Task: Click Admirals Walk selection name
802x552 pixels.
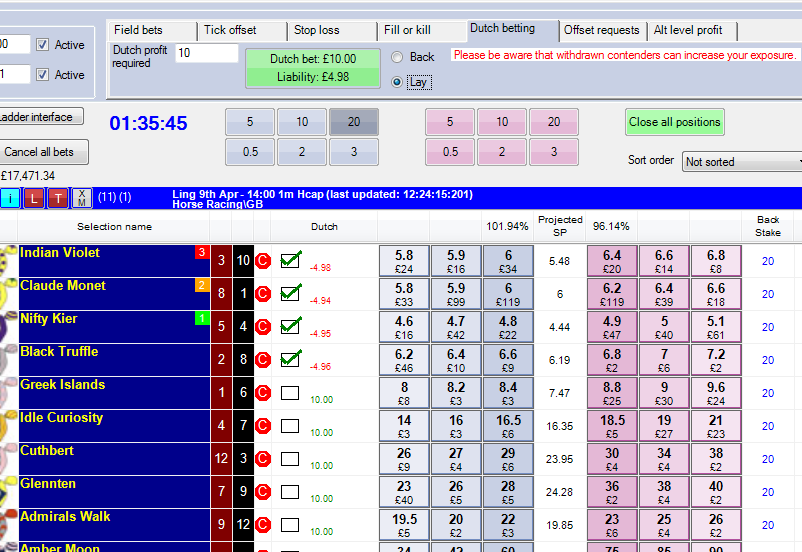Action: 65,517
